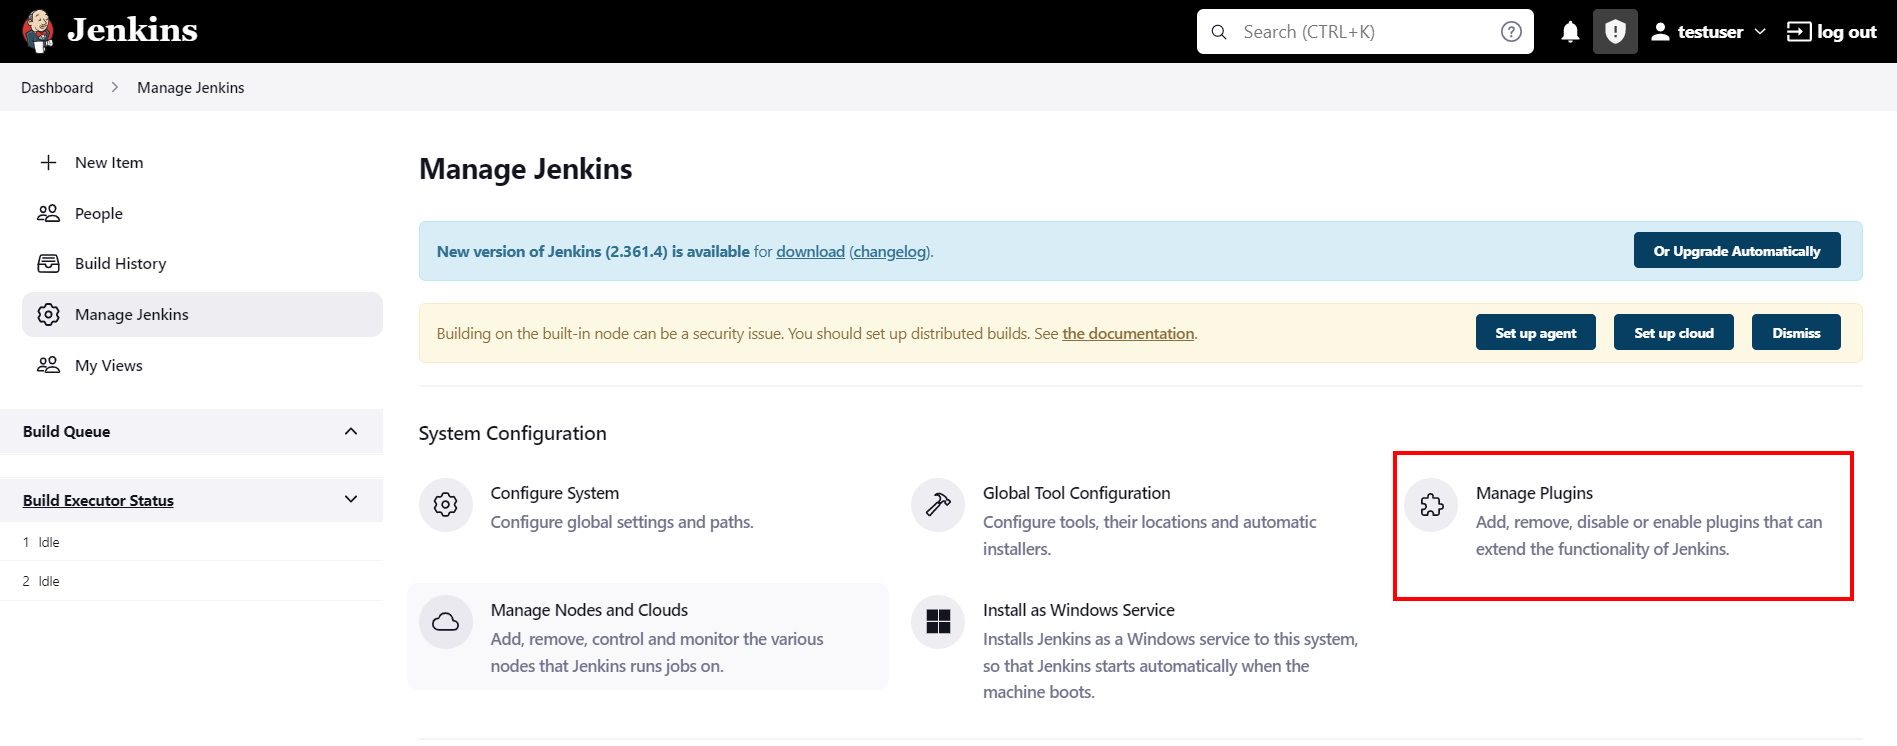Open the security warning shield icon
This screenshot has width=1897, height=746.
1615,32
